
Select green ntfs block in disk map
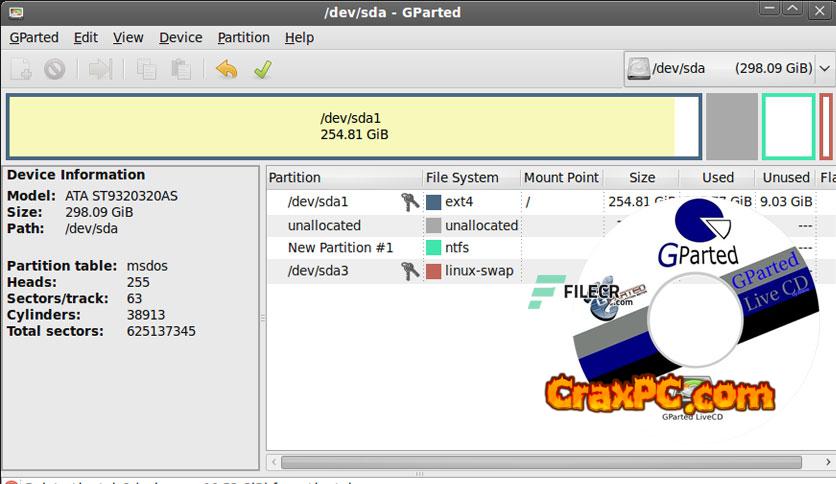789,126
